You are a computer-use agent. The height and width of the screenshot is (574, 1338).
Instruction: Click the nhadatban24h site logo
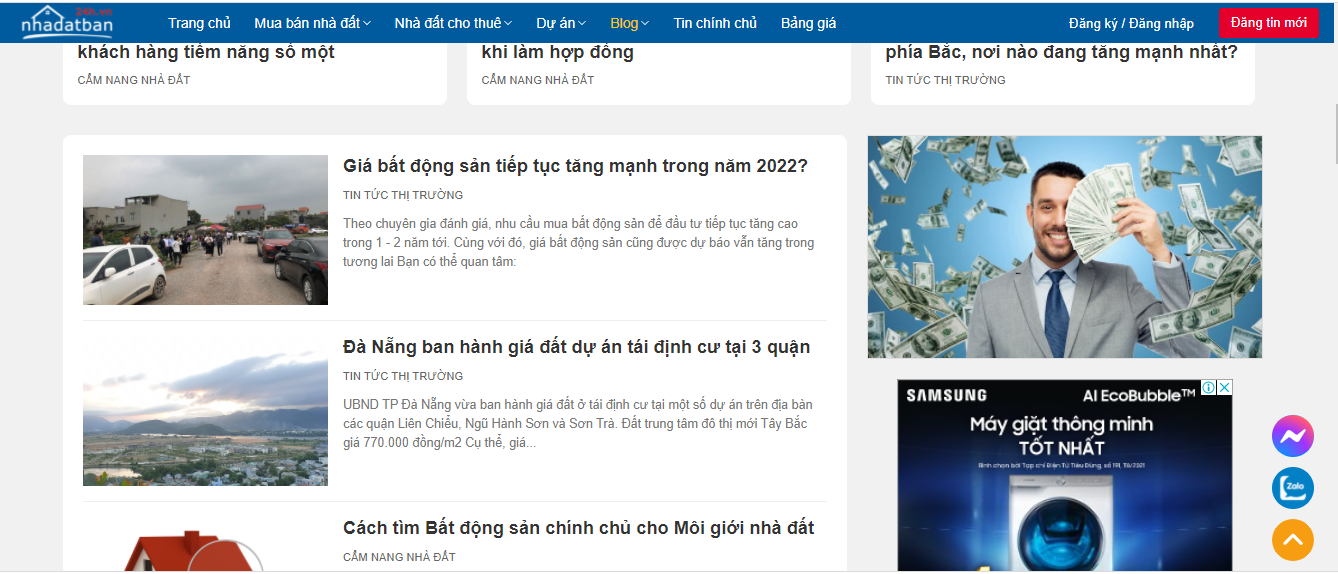[67, 22]
